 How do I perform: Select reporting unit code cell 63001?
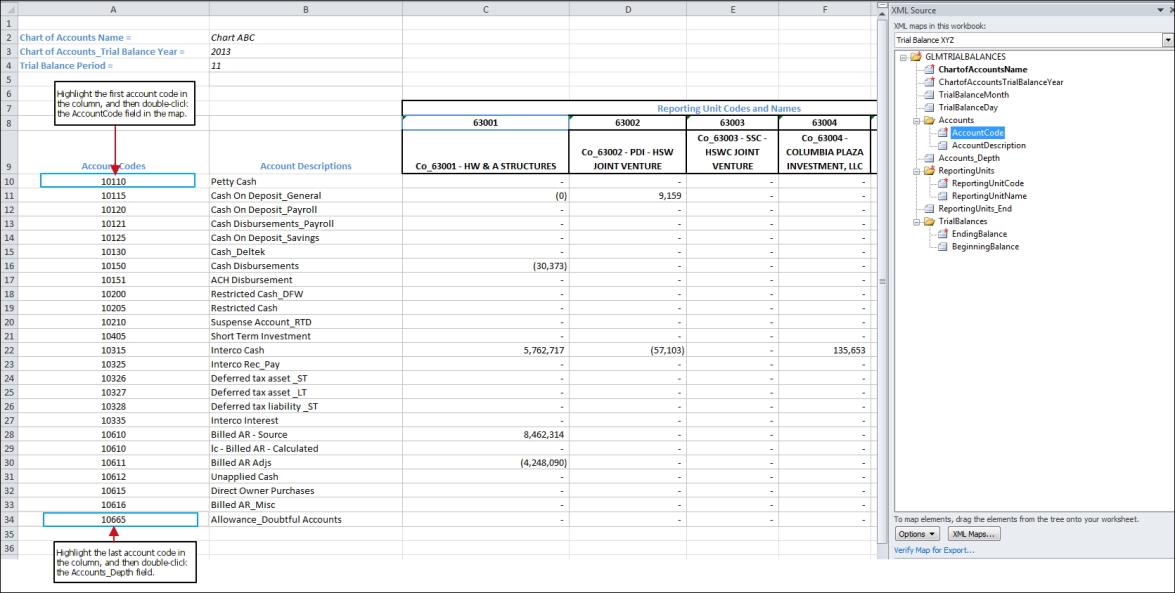486,122
